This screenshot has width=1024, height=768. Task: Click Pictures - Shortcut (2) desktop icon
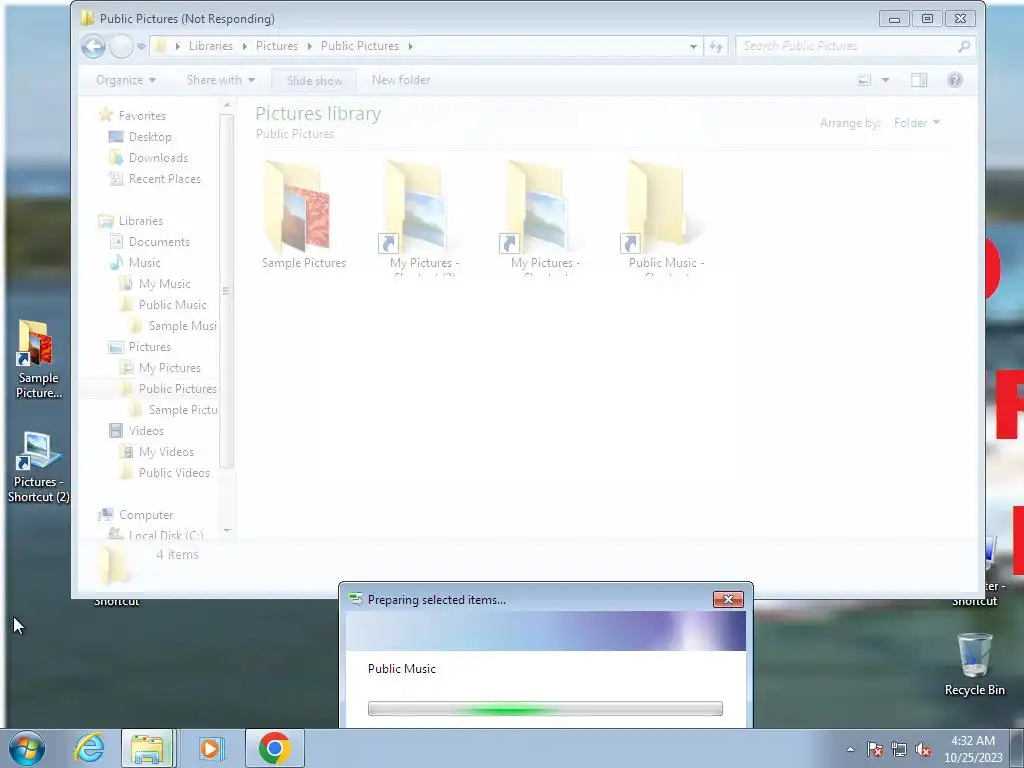[x=38, y=467]
